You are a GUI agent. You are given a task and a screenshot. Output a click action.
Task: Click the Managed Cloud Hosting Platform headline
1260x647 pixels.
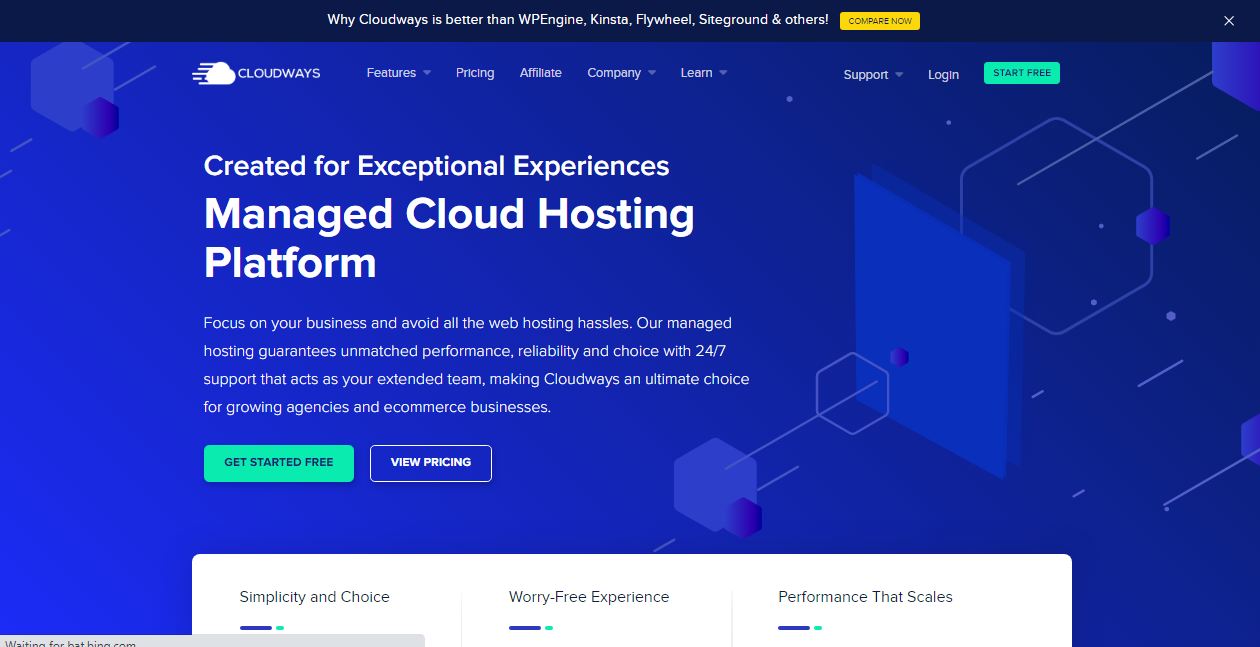click(449, 238)
